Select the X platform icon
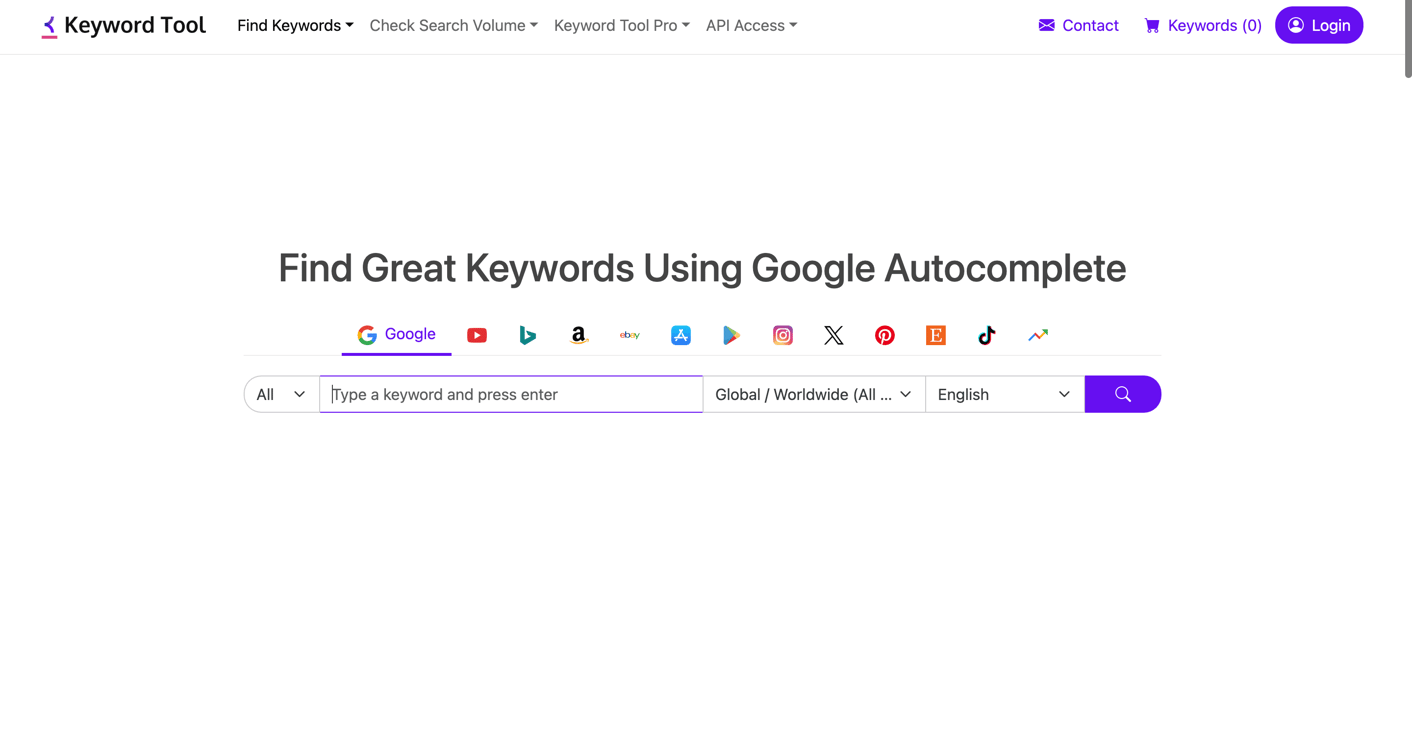 (x=833, y=335)
